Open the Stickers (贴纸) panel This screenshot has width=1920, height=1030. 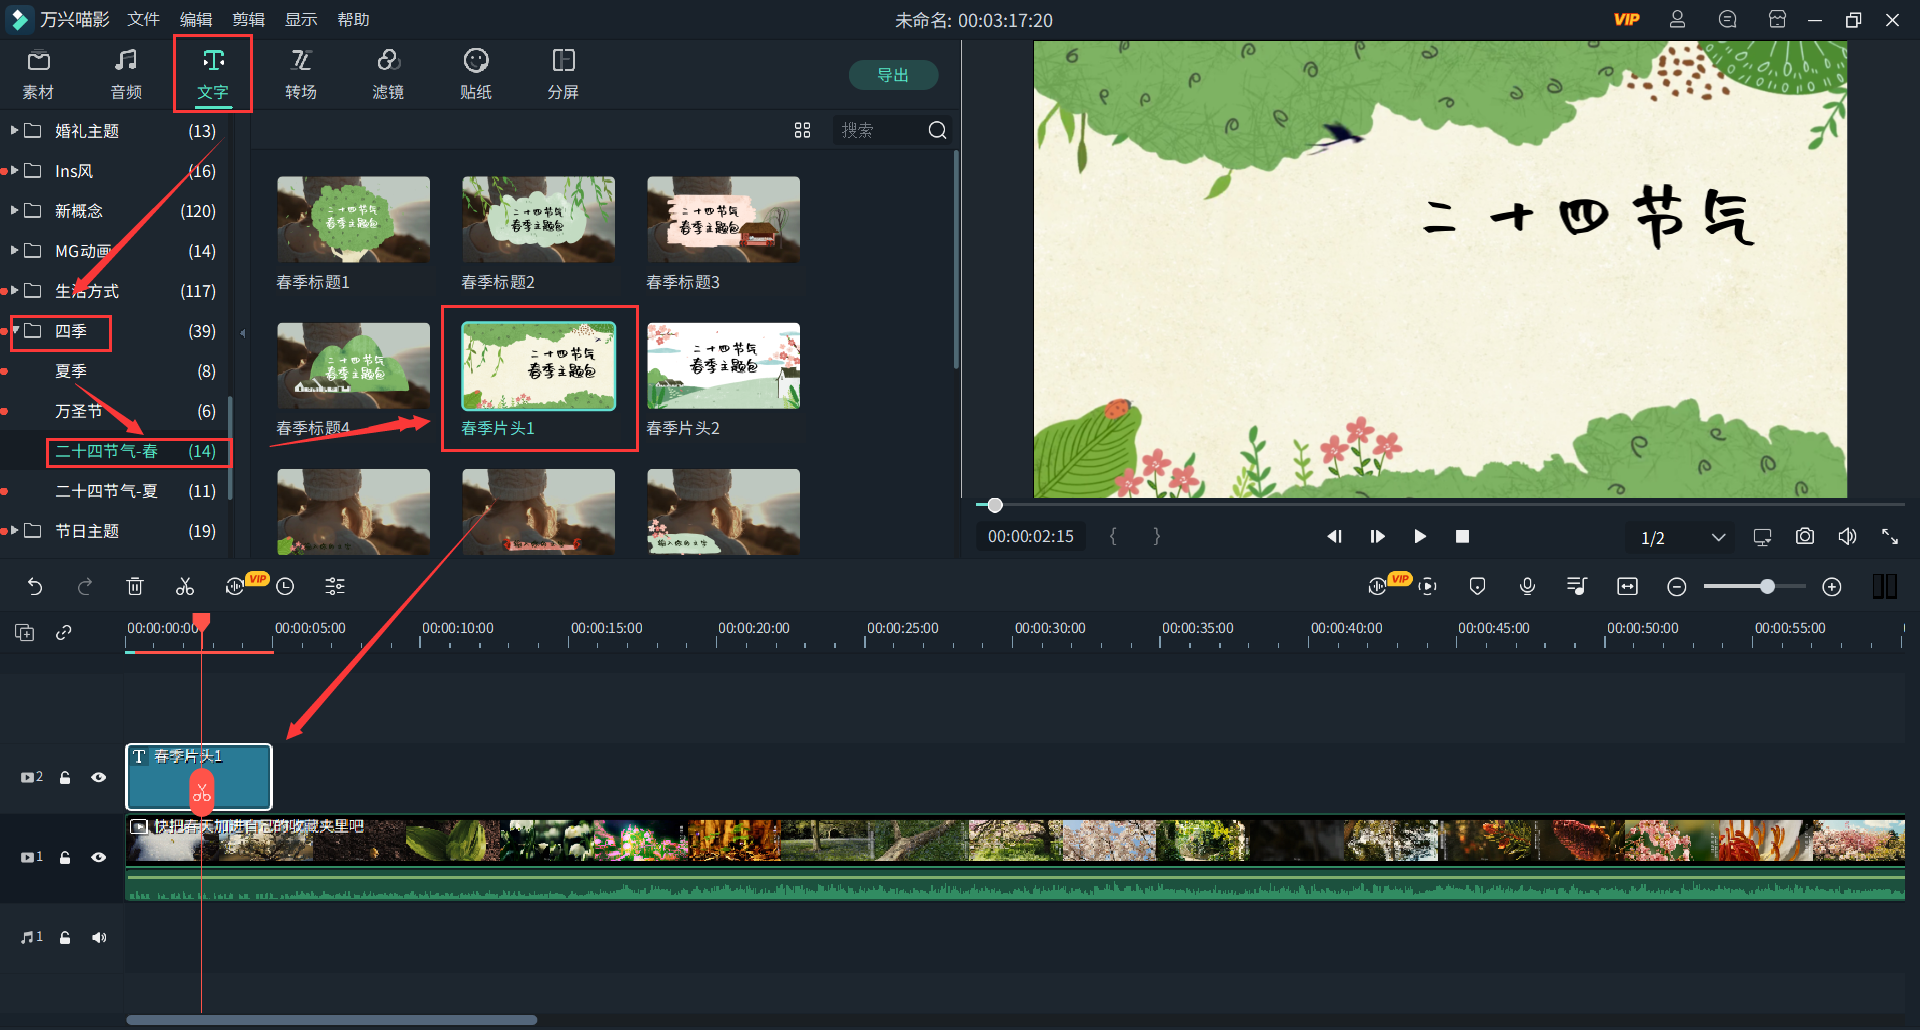click(475, 74)
